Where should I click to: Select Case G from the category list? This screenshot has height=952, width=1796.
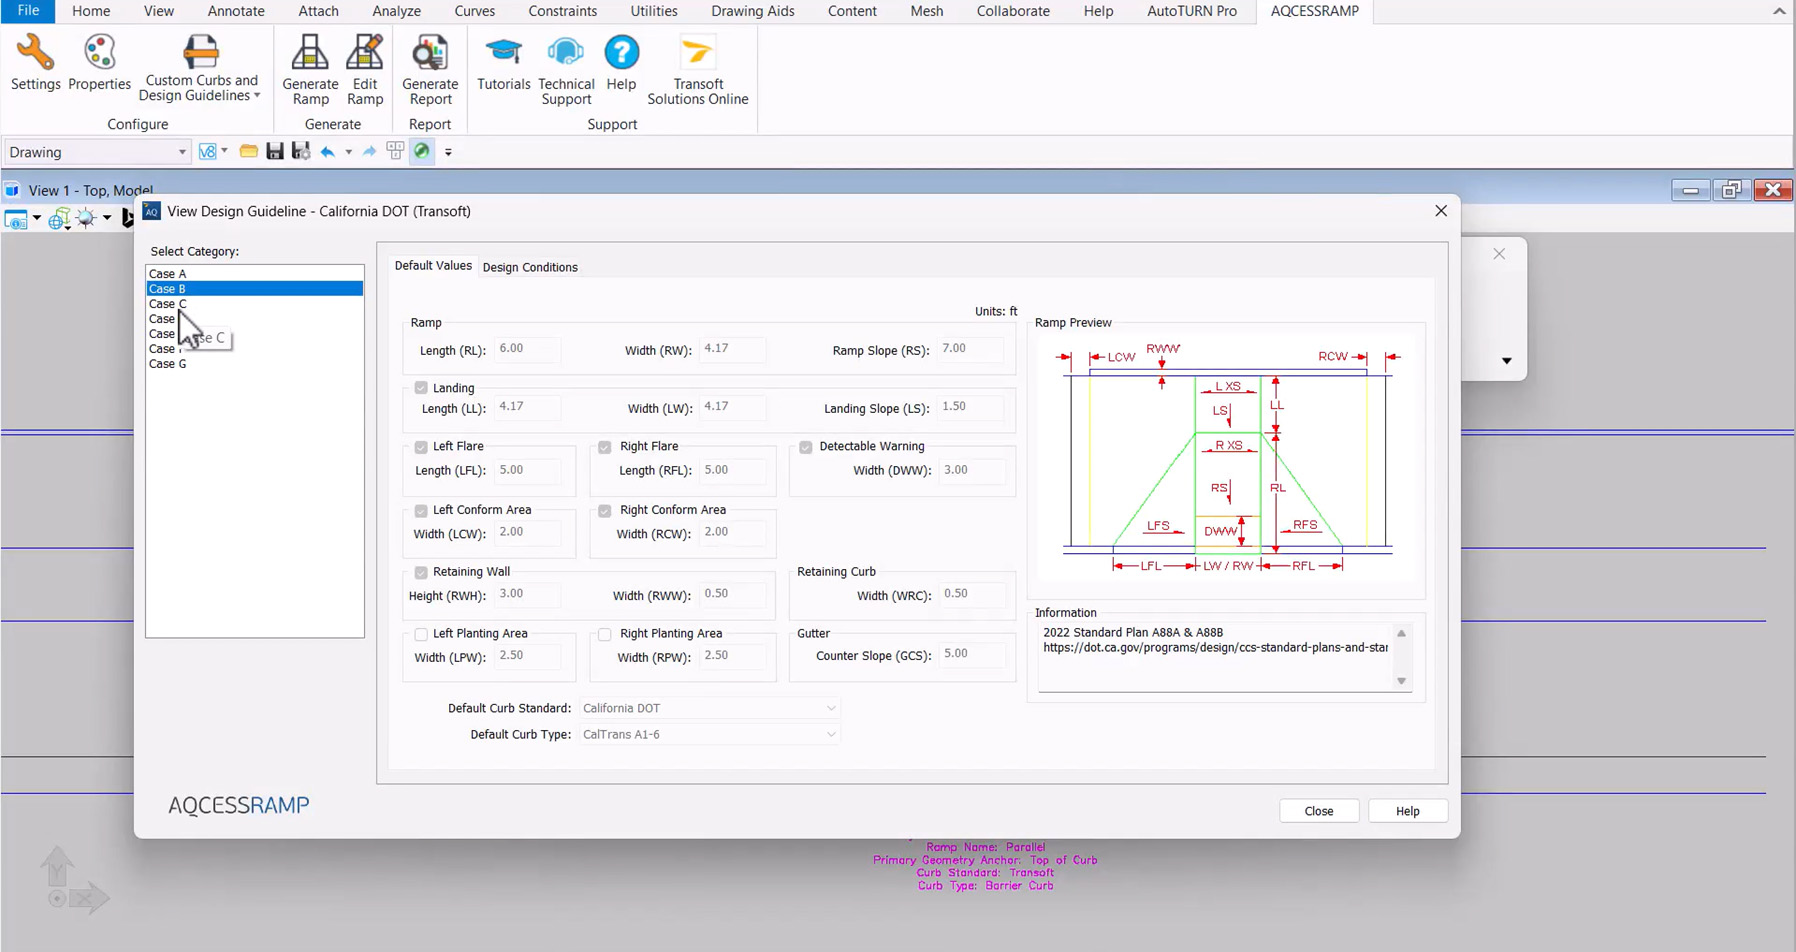point(167,363)
